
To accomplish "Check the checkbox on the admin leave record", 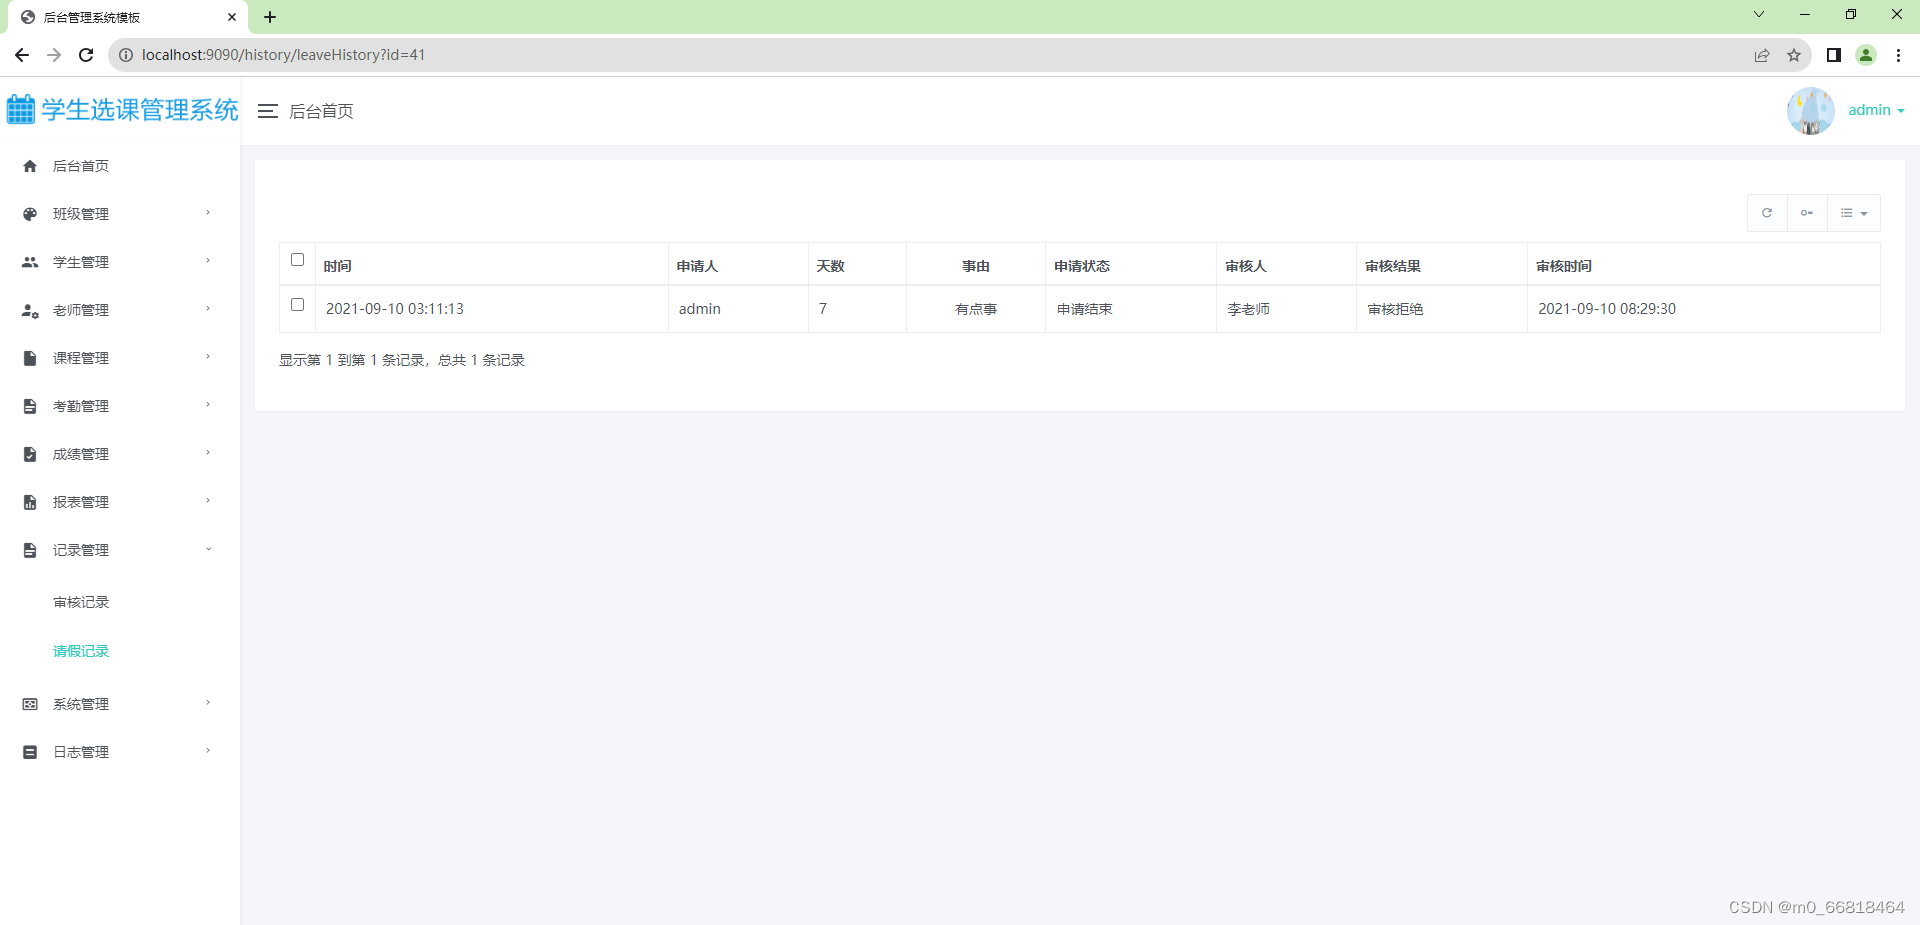I will (x=297, y=305).
